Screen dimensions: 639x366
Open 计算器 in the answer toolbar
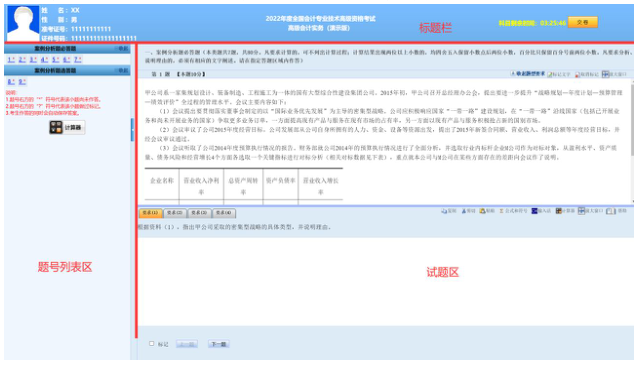point(565,211)
